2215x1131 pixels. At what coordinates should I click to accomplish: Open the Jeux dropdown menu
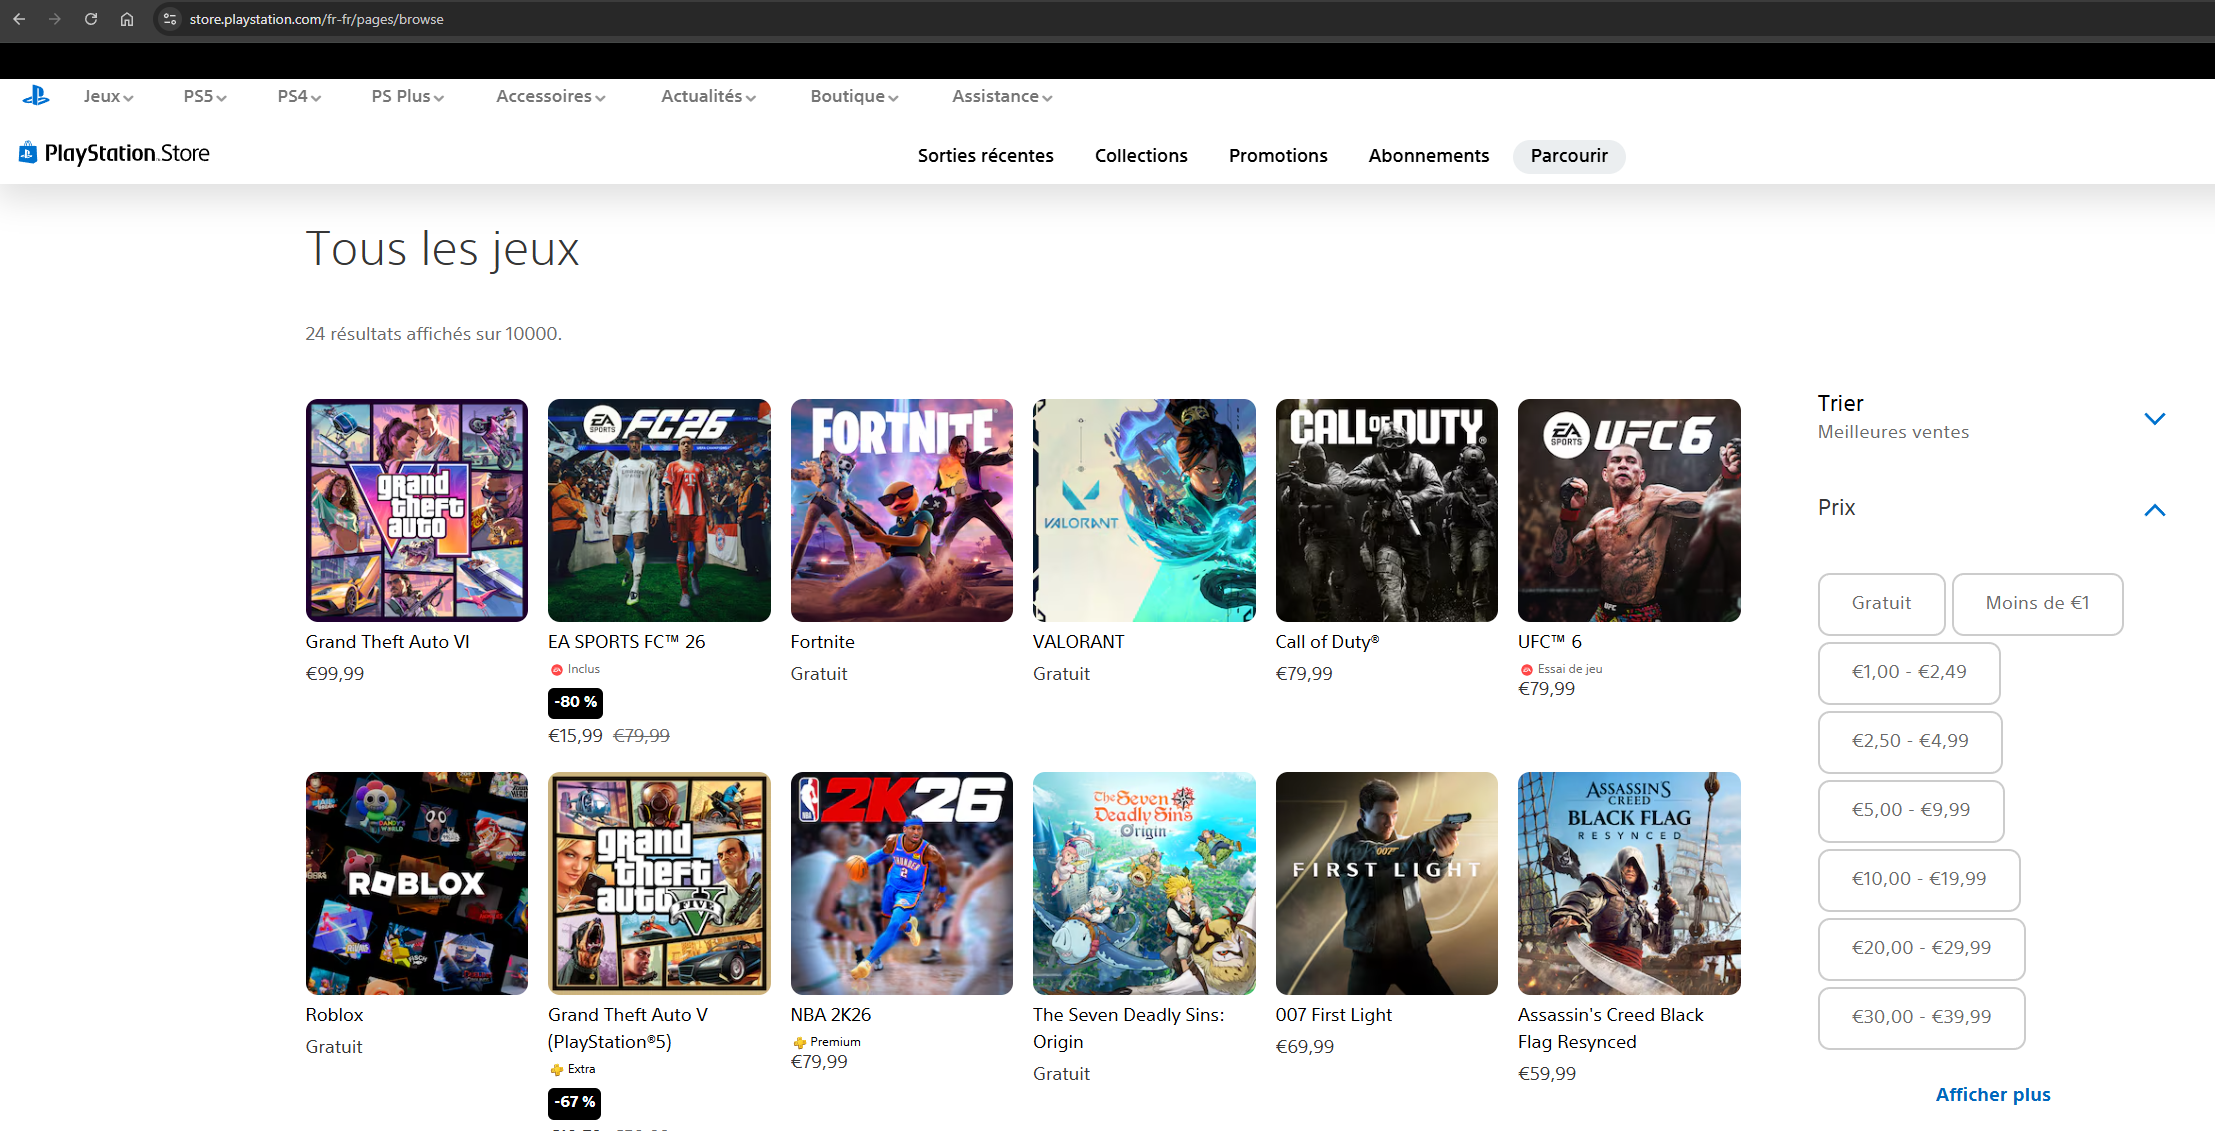pos(108,96)
